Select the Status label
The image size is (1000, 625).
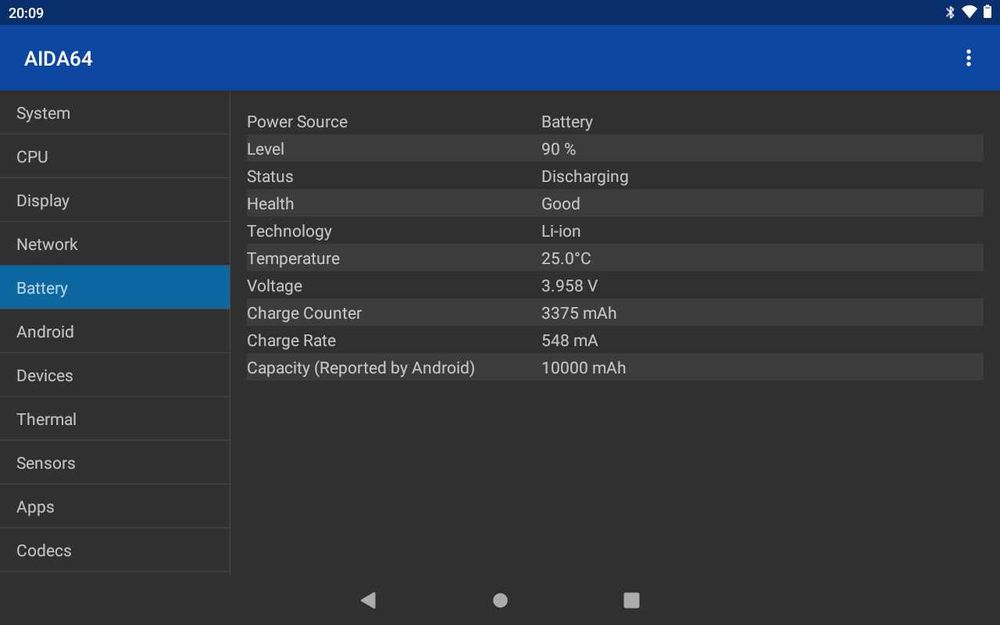pos(270,177)
